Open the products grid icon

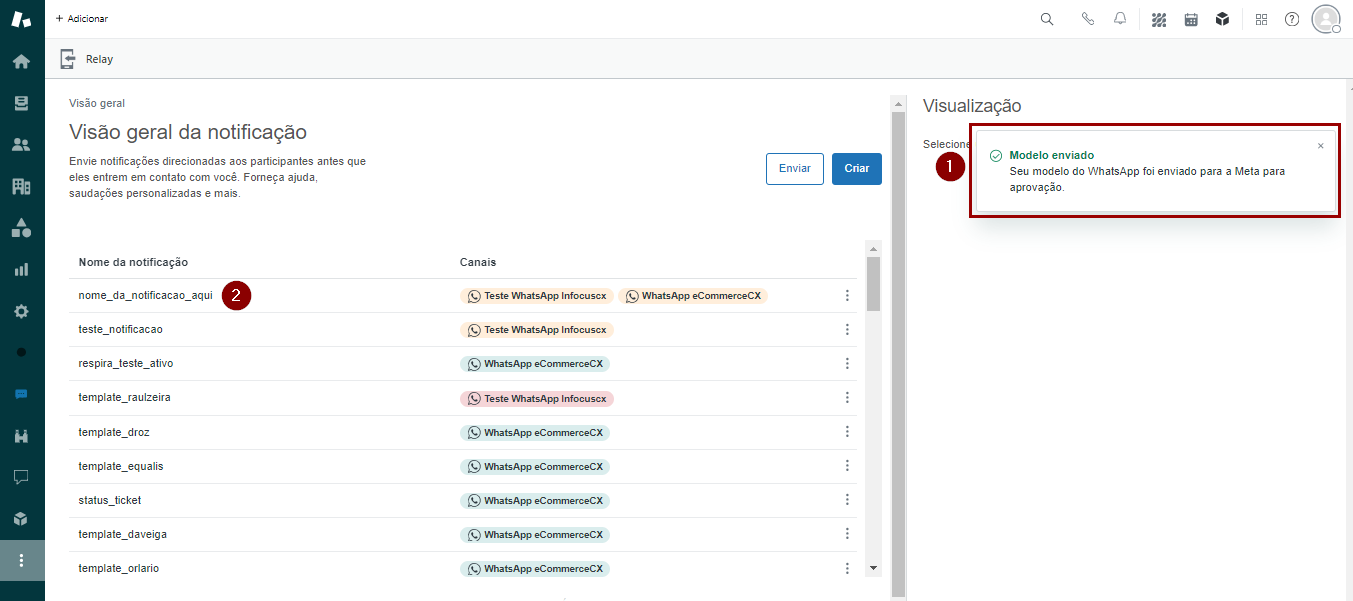click(1261, 19)
